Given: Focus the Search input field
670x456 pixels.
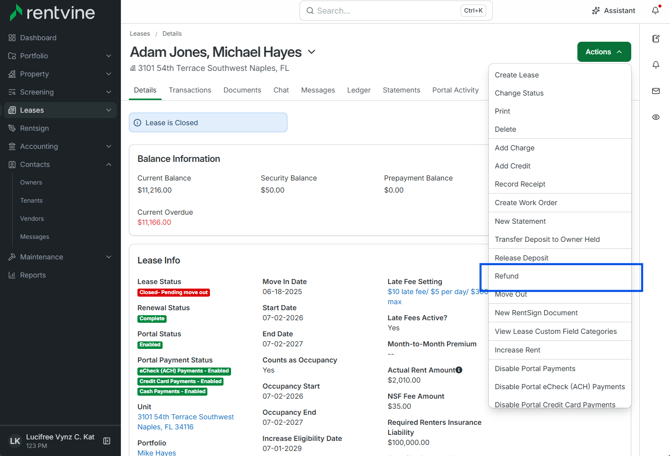Looking at the screenshot, I should 396,11.
